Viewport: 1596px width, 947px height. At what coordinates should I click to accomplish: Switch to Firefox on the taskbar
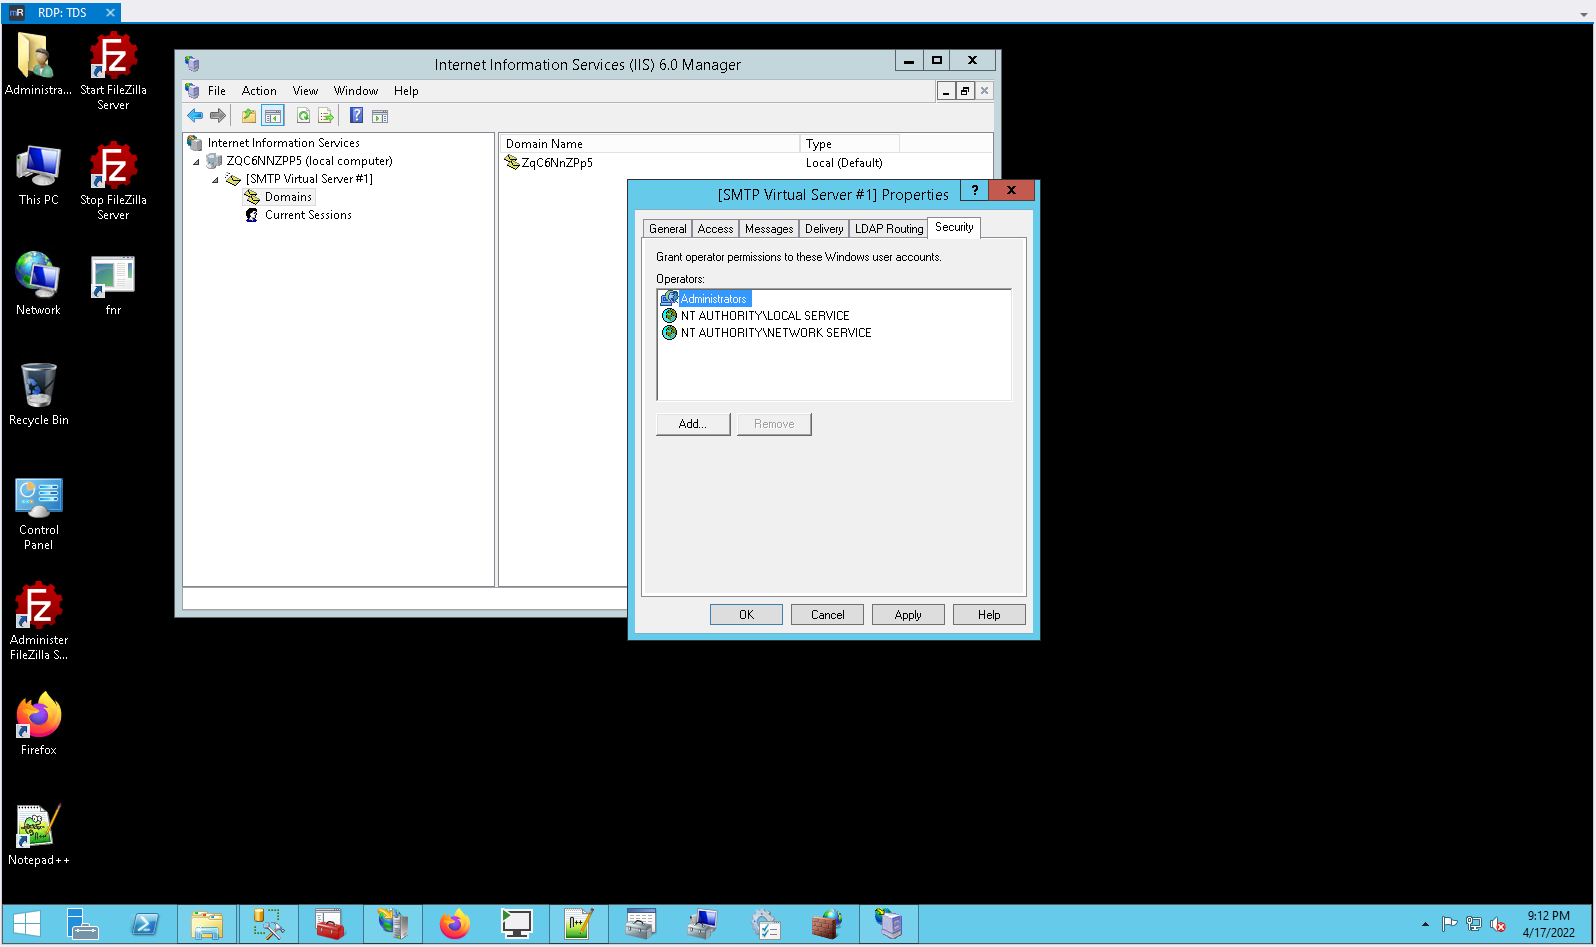[454, 924]
